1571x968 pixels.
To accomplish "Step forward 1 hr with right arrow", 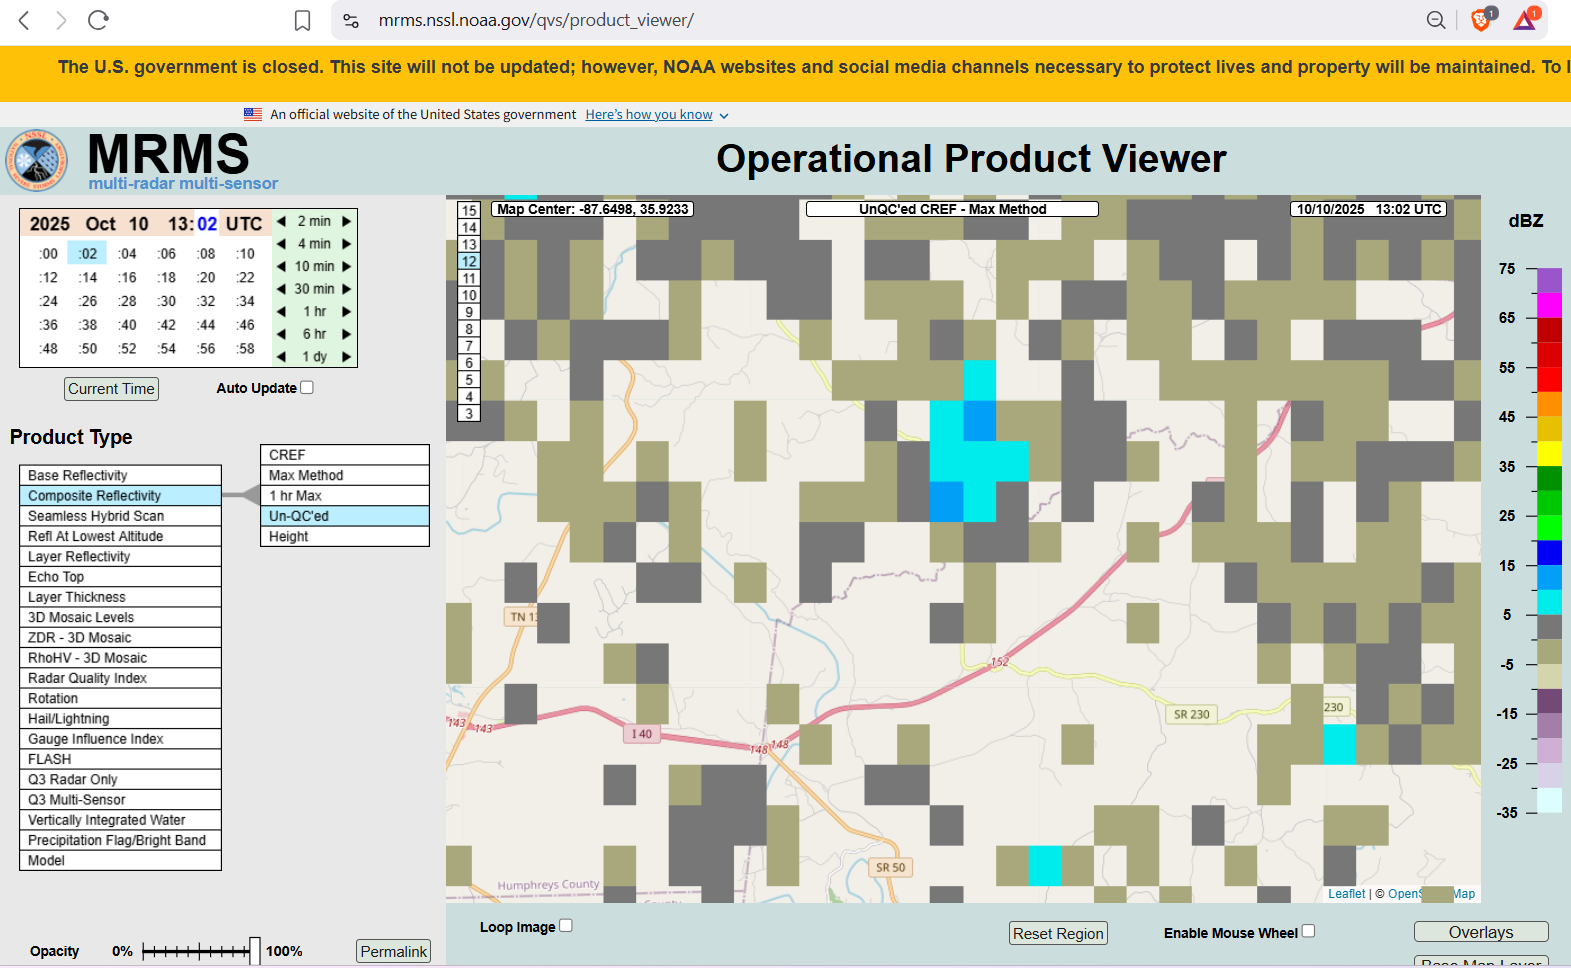I will pos(347,312).
